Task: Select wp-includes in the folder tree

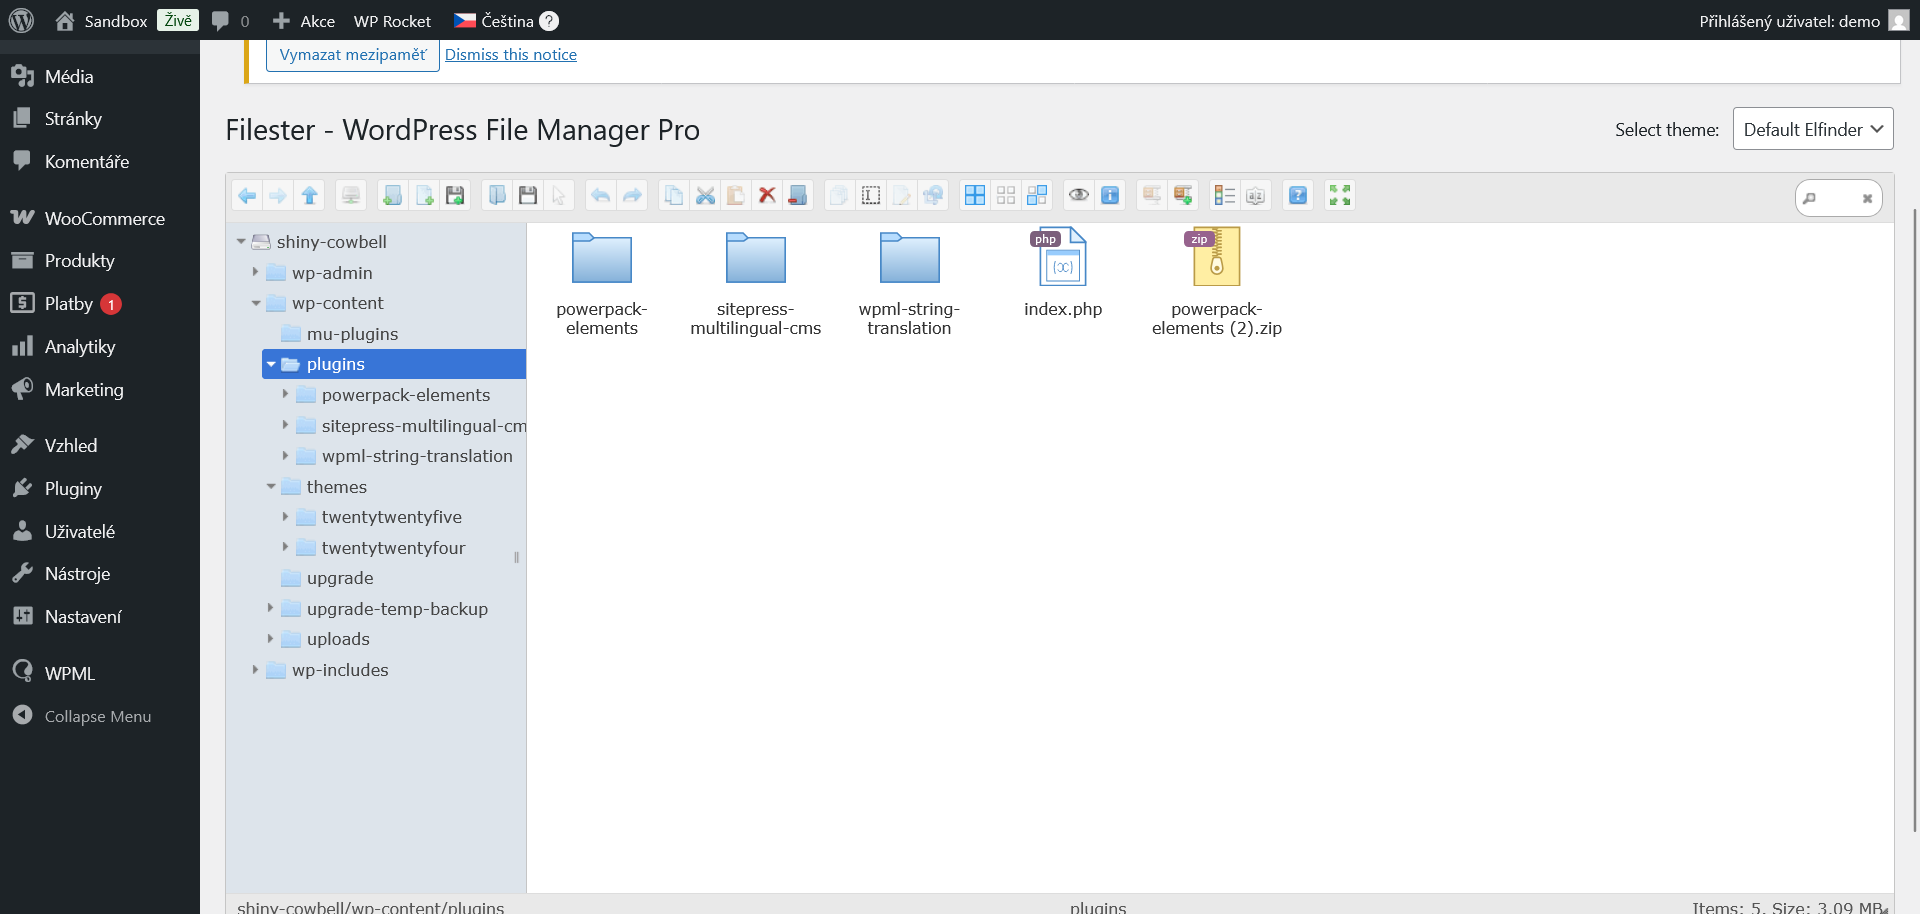Action: (340, 670)
